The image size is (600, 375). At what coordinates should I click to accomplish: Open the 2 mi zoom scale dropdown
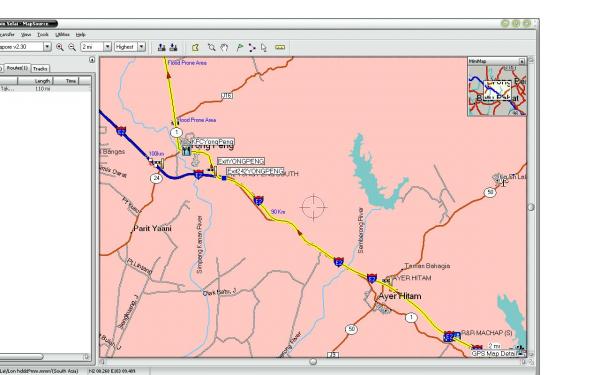pos(108,47)
